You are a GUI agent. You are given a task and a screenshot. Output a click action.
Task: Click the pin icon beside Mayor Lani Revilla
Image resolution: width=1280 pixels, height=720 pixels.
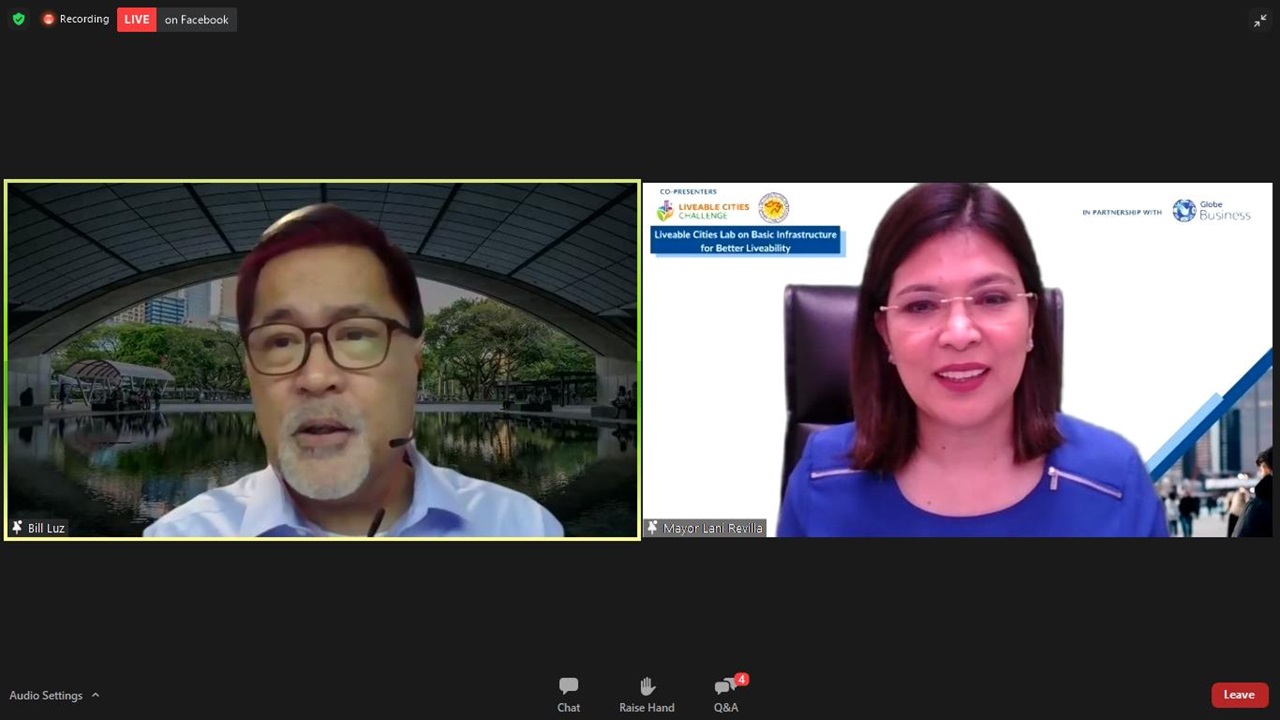pyautogui.click(x=653, y=527)
